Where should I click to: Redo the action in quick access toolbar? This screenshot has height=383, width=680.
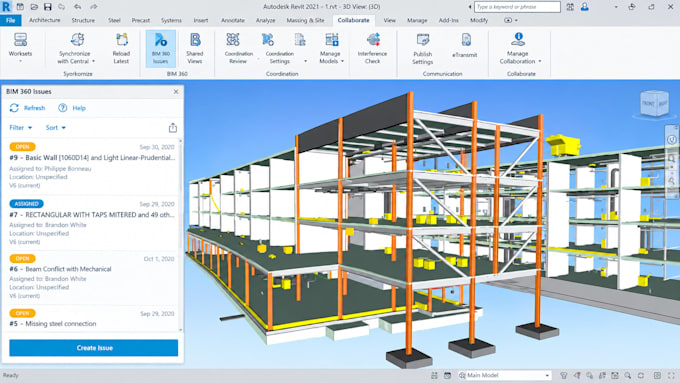pos(93,7)
